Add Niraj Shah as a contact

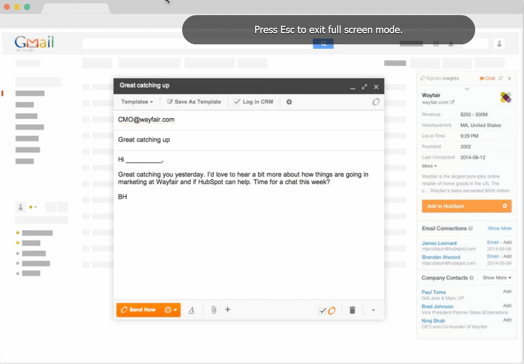[x=507, y=320]
